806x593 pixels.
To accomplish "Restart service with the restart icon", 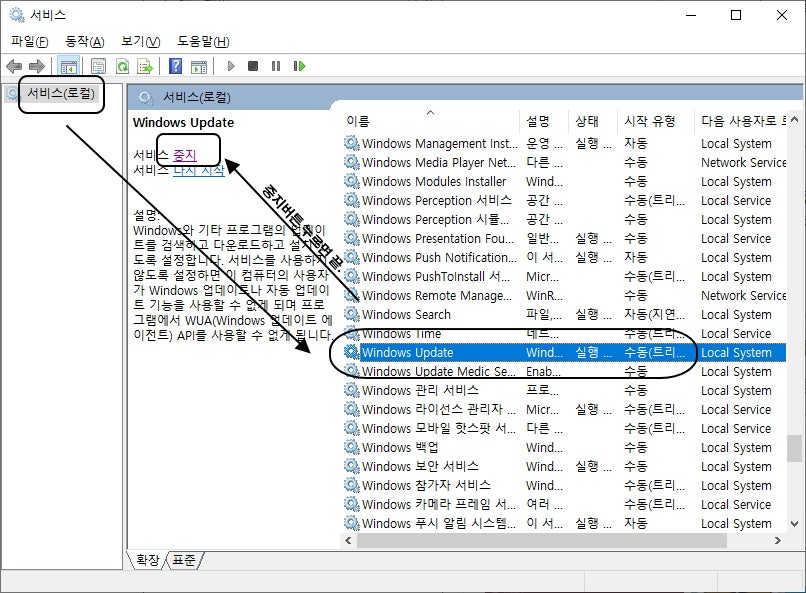I will [299, 66].
